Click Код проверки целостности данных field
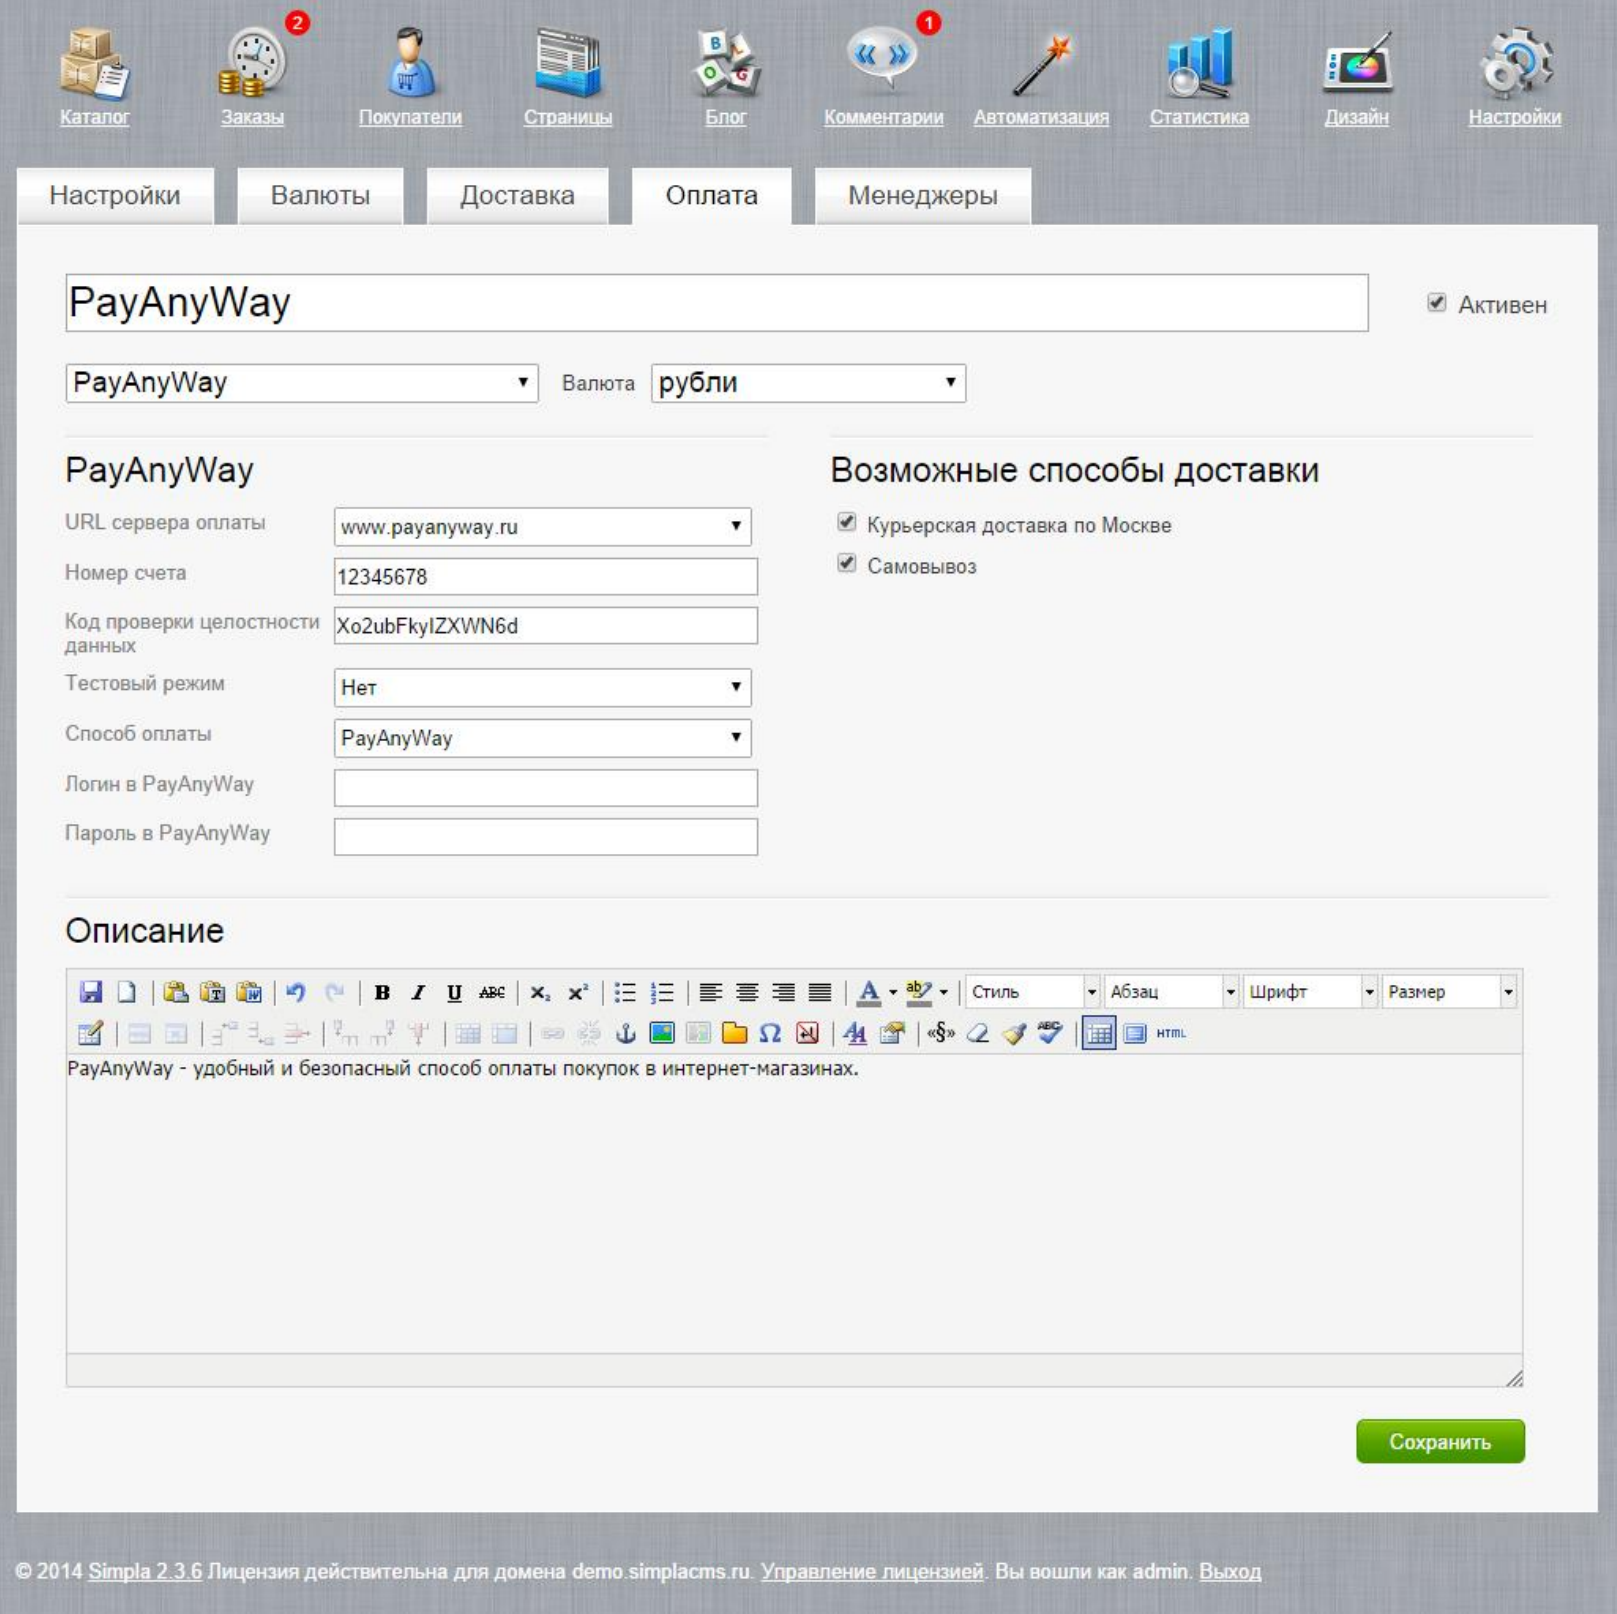1617x1614 pixels. (x=546, y=626)
